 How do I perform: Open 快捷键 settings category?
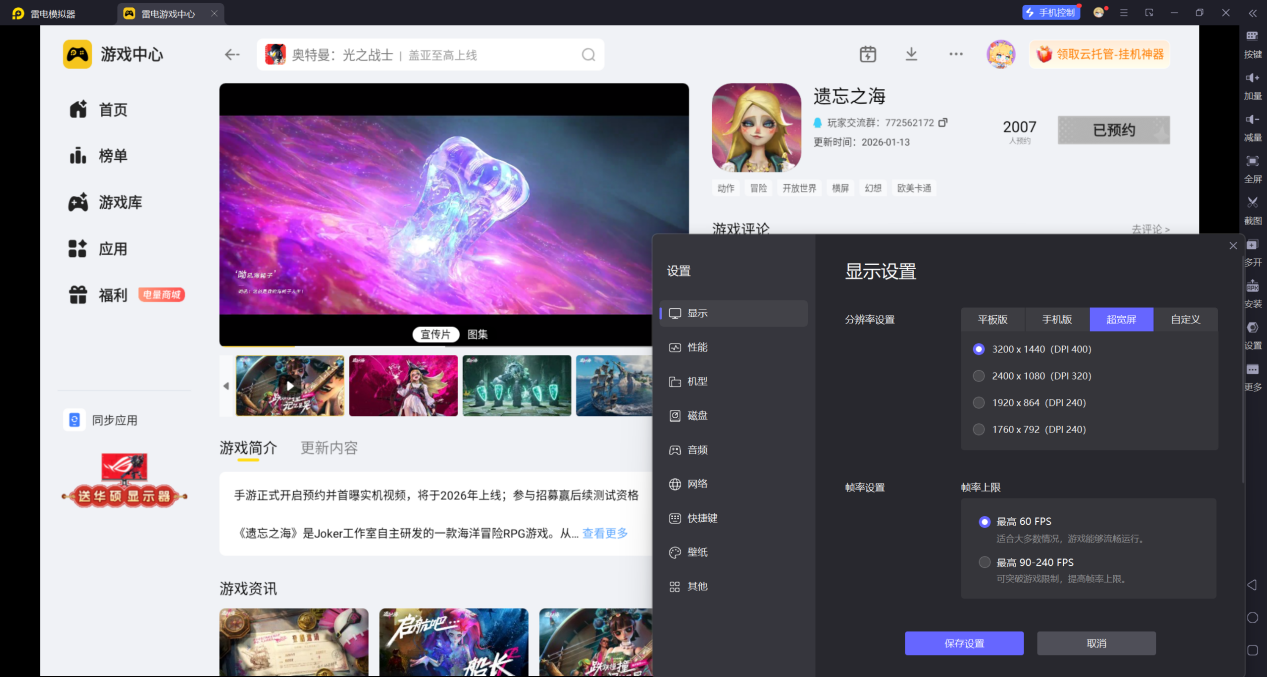coord(734,518)
